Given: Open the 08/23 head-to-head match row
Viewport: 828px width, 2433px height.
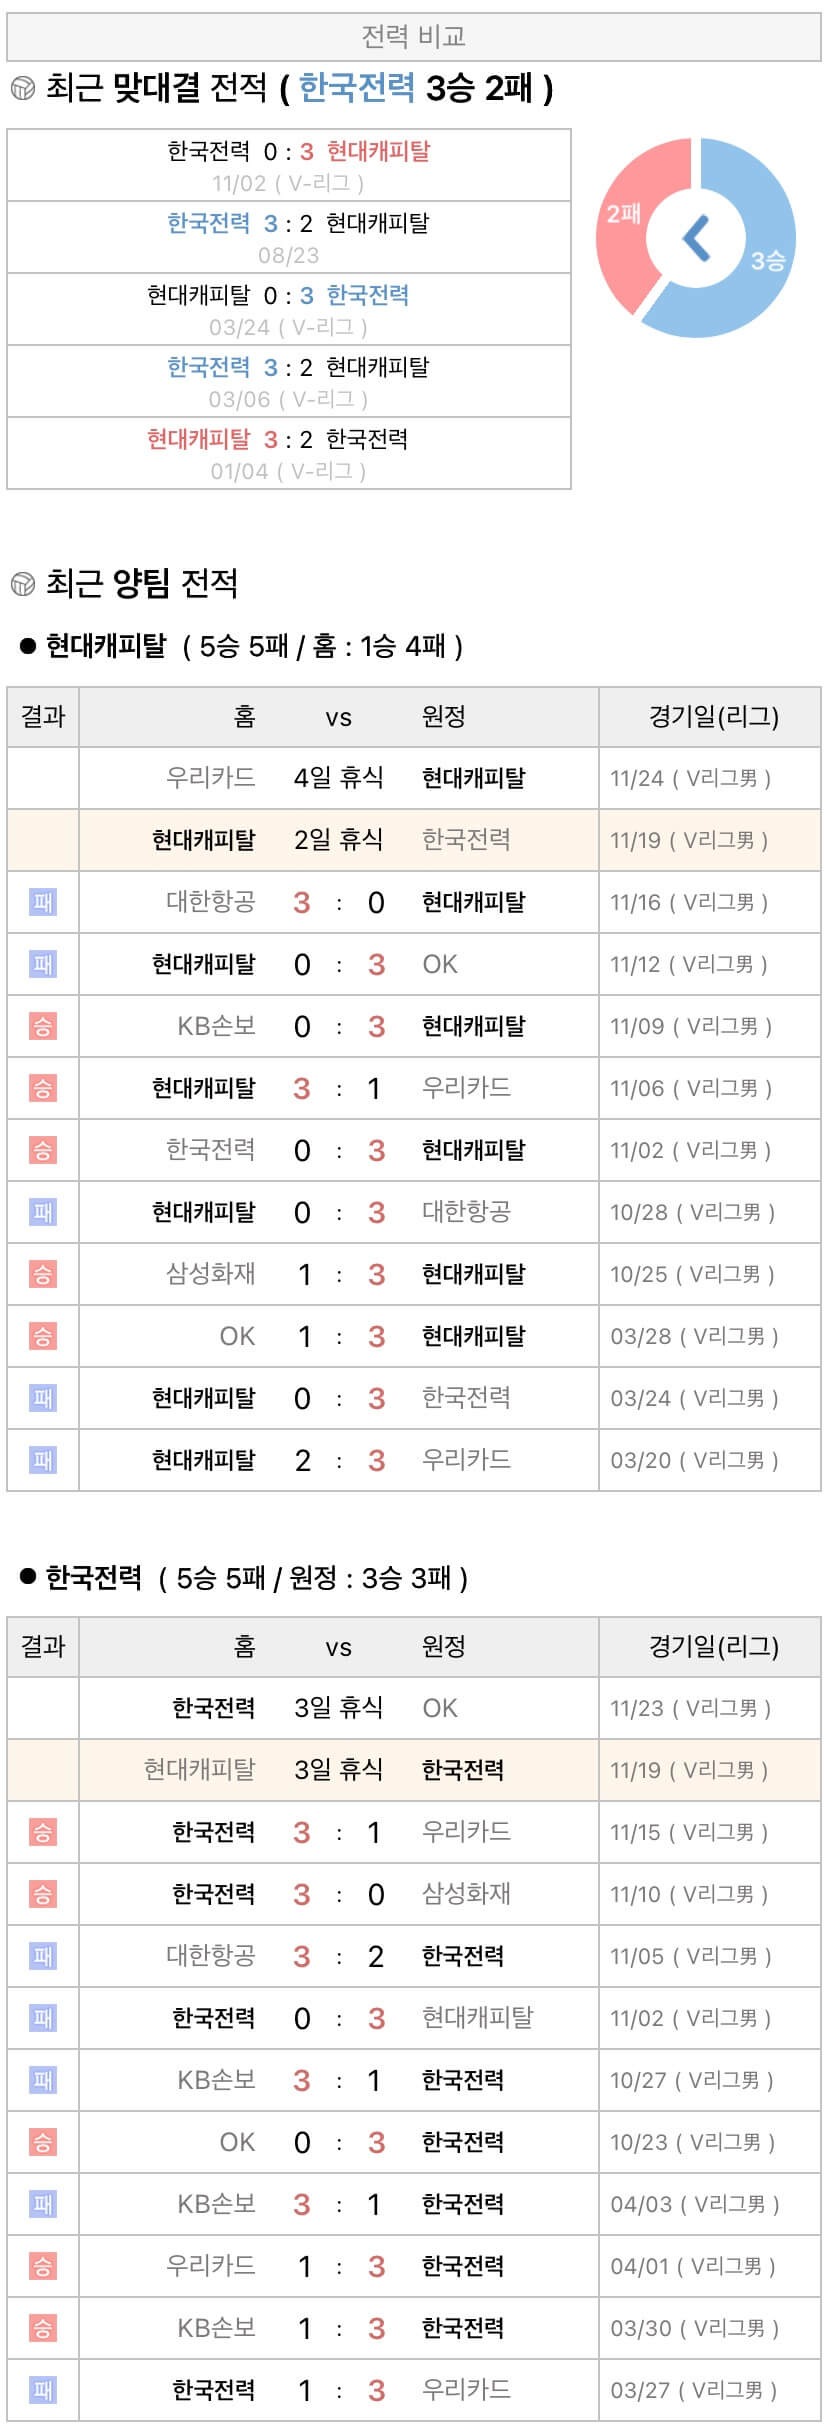Looking at the screenshot, I should coord(288,237).
